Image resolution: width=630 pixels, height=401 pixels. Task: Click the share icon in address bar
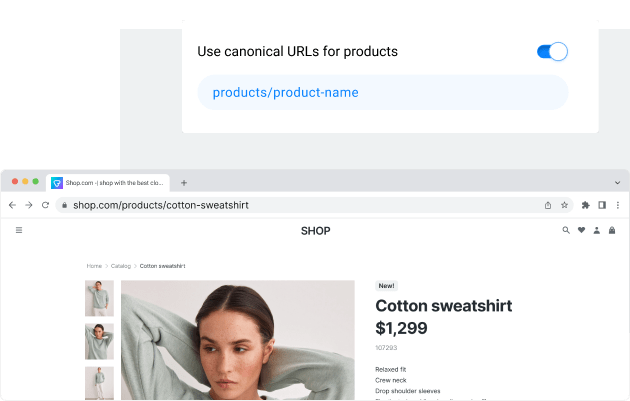pyautogui.click(x=548, y=205)
